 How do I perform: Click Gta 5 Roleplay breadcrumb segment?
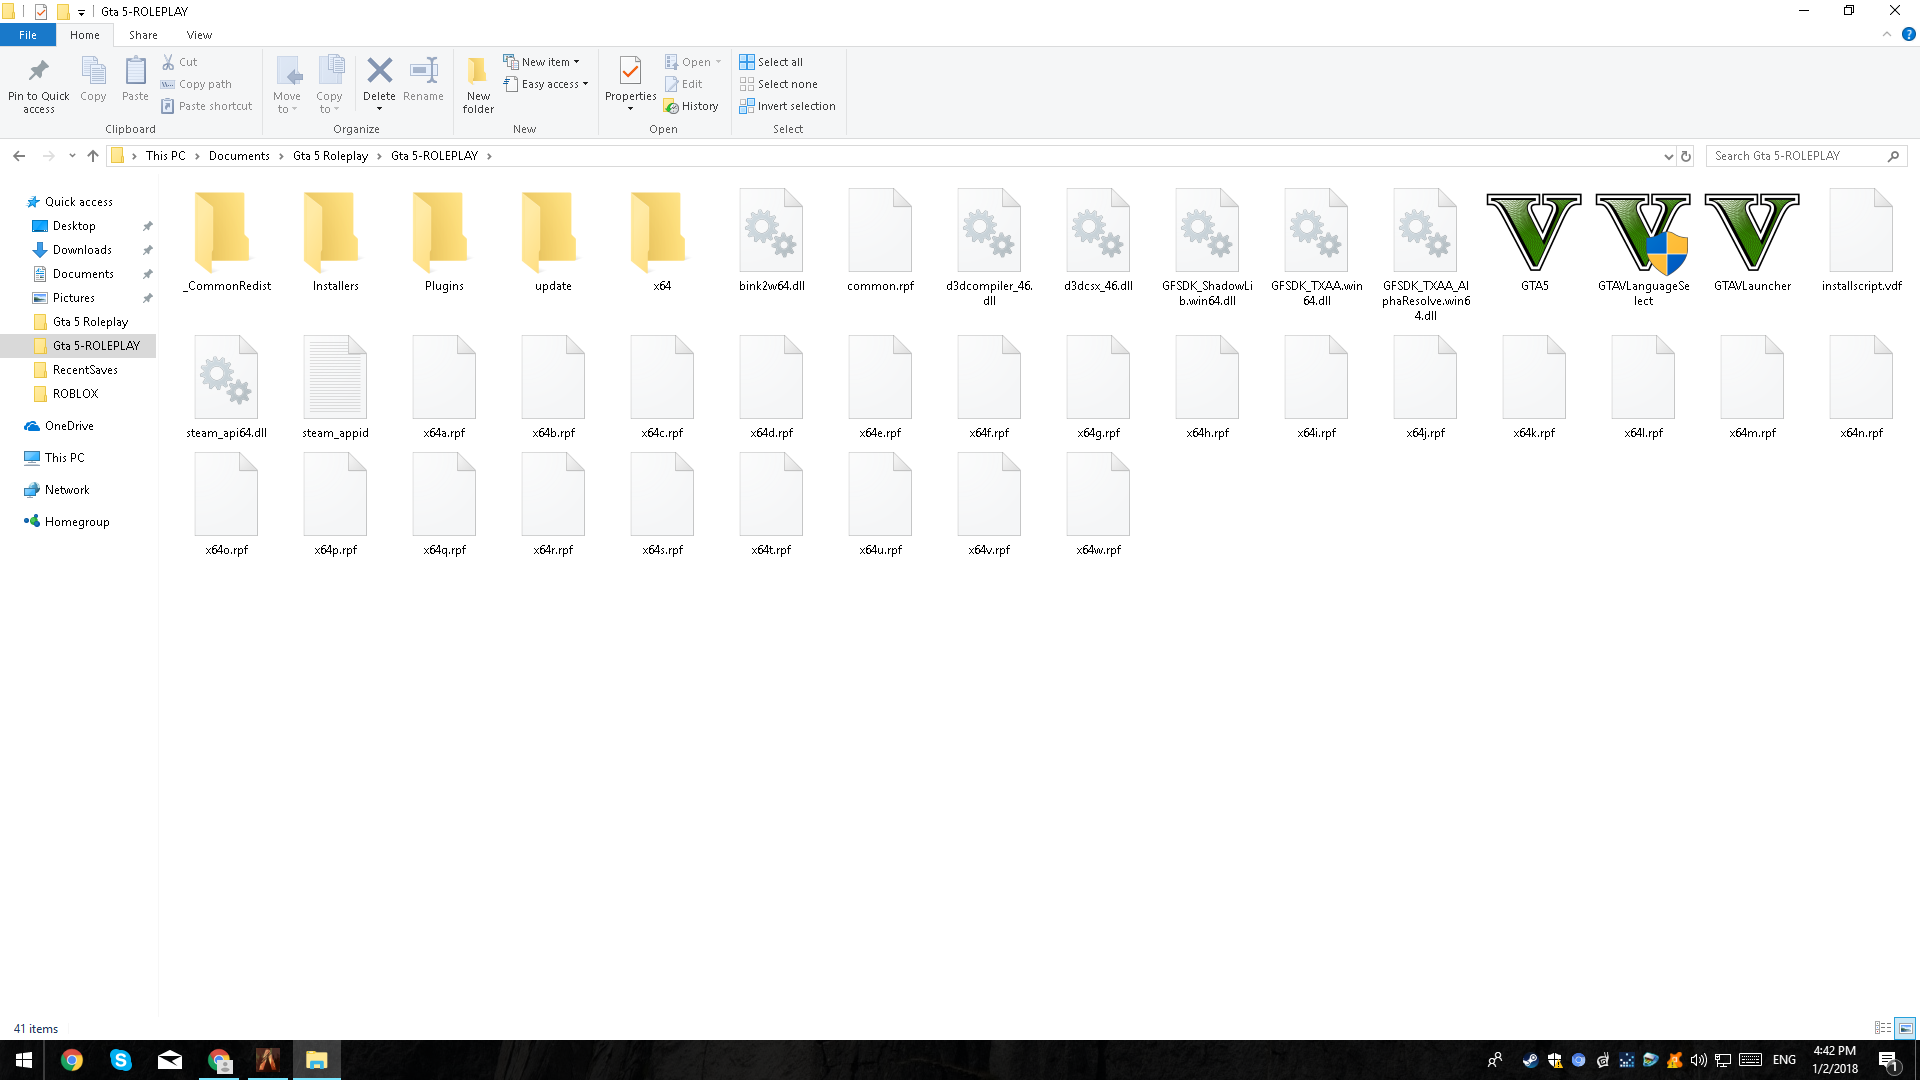pos(330,156)
